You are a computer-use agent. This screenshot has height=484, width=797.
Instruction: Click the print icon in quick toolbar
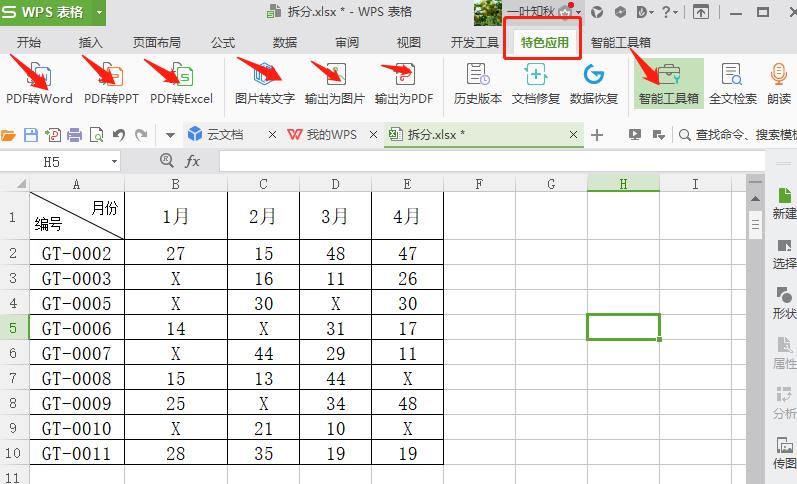[x=74, y=135]
